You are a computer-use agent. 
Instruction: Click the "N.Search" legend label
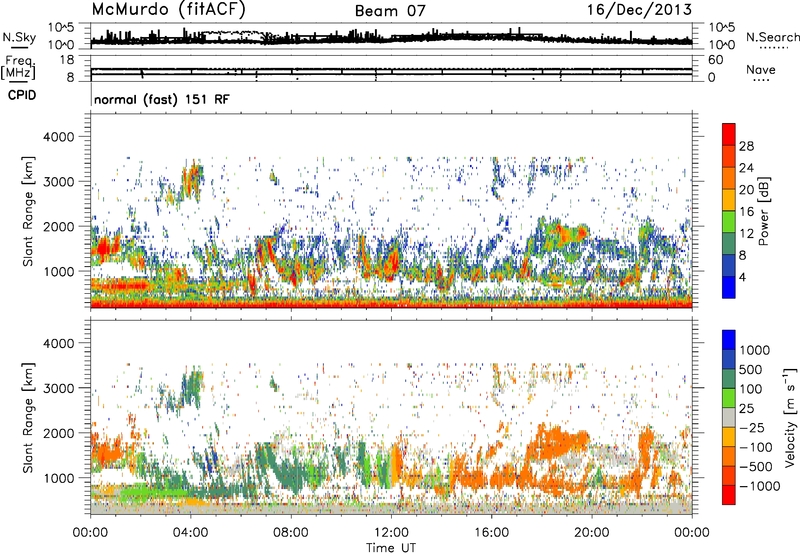click(773, 37)
